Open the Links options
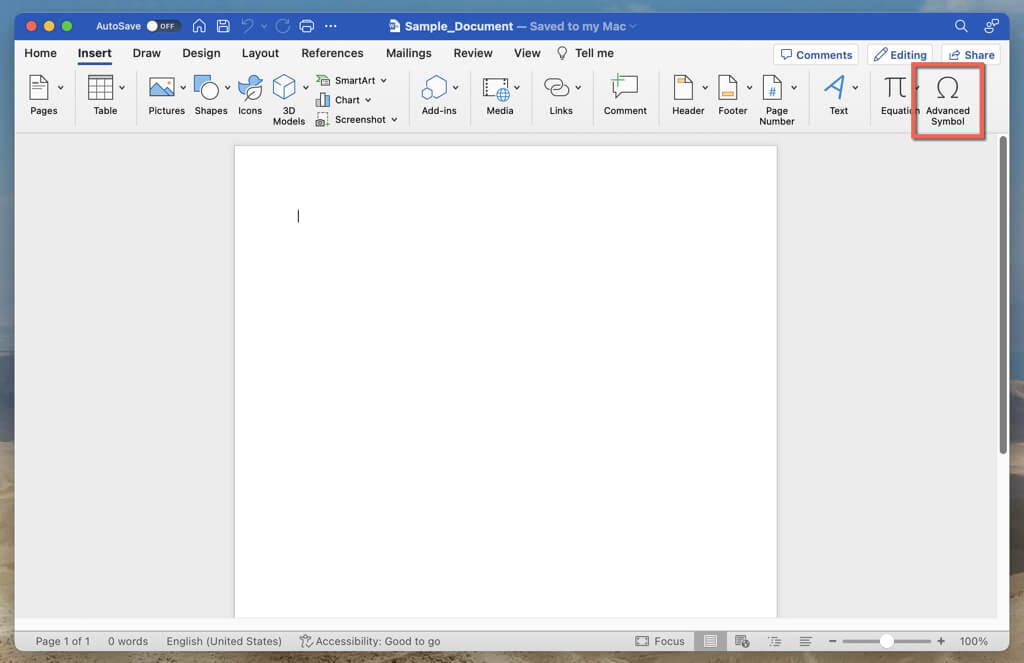 [x=561, y=95]
